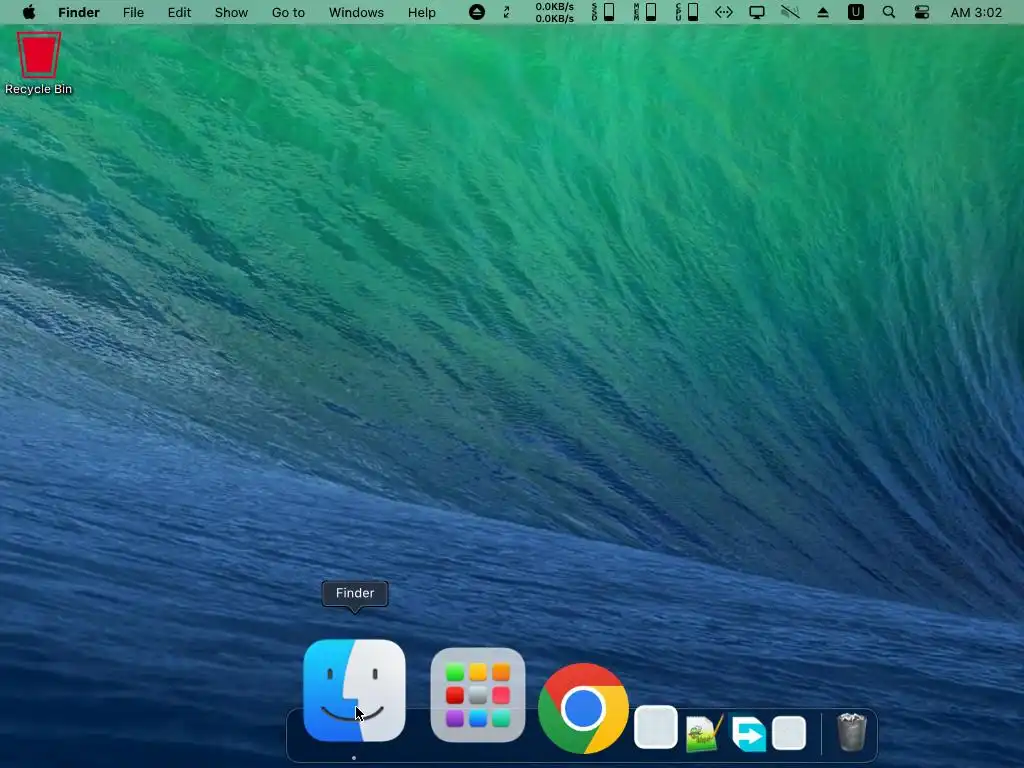Click the blank white dock icon beside Chrome
1024x768 pixels.
click(656, 727)
